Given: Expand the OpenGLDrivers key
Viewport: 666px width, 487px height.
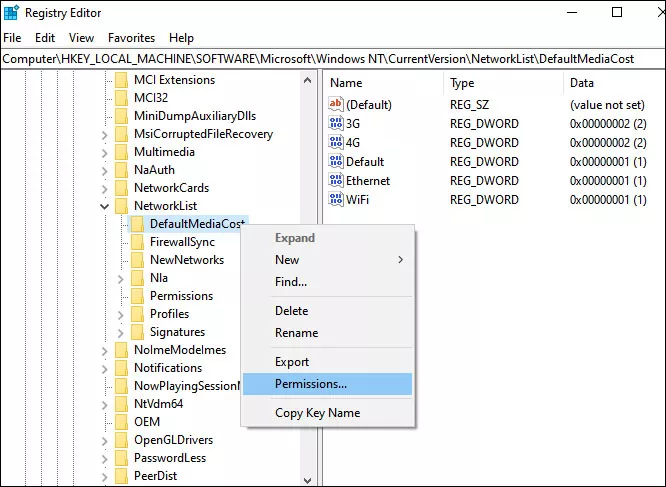Looking at the screenshot, I should (x=105, y=441).
